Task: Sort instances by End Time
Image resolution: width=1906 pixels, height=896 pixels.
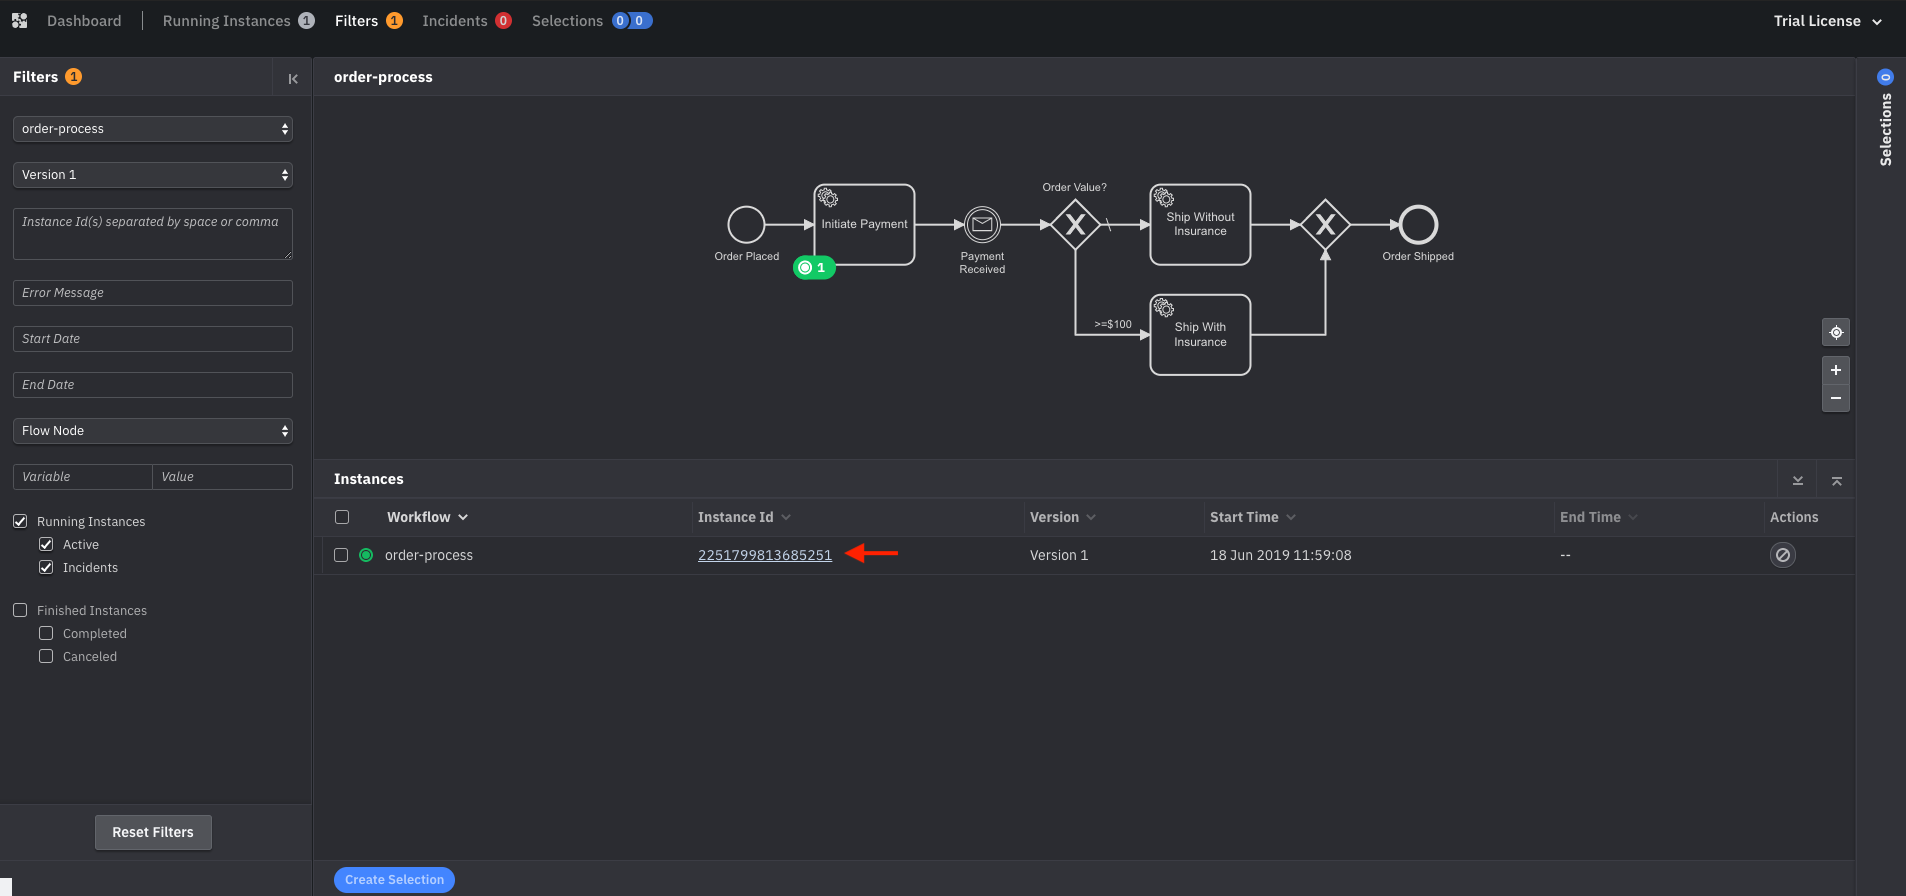Action: pos(1598,517)
